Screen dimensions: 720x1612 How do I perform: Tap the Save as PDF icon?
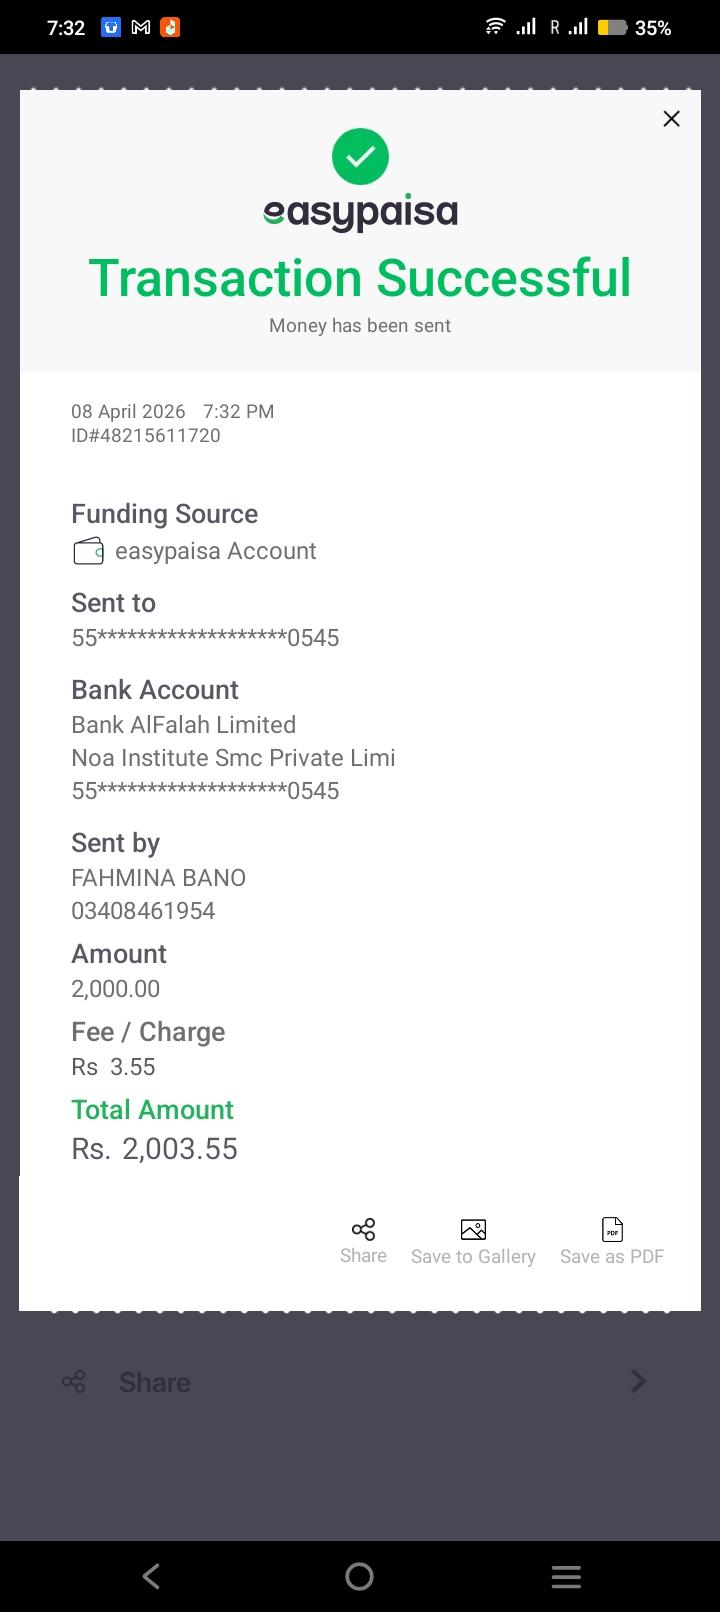[612, 1229]
